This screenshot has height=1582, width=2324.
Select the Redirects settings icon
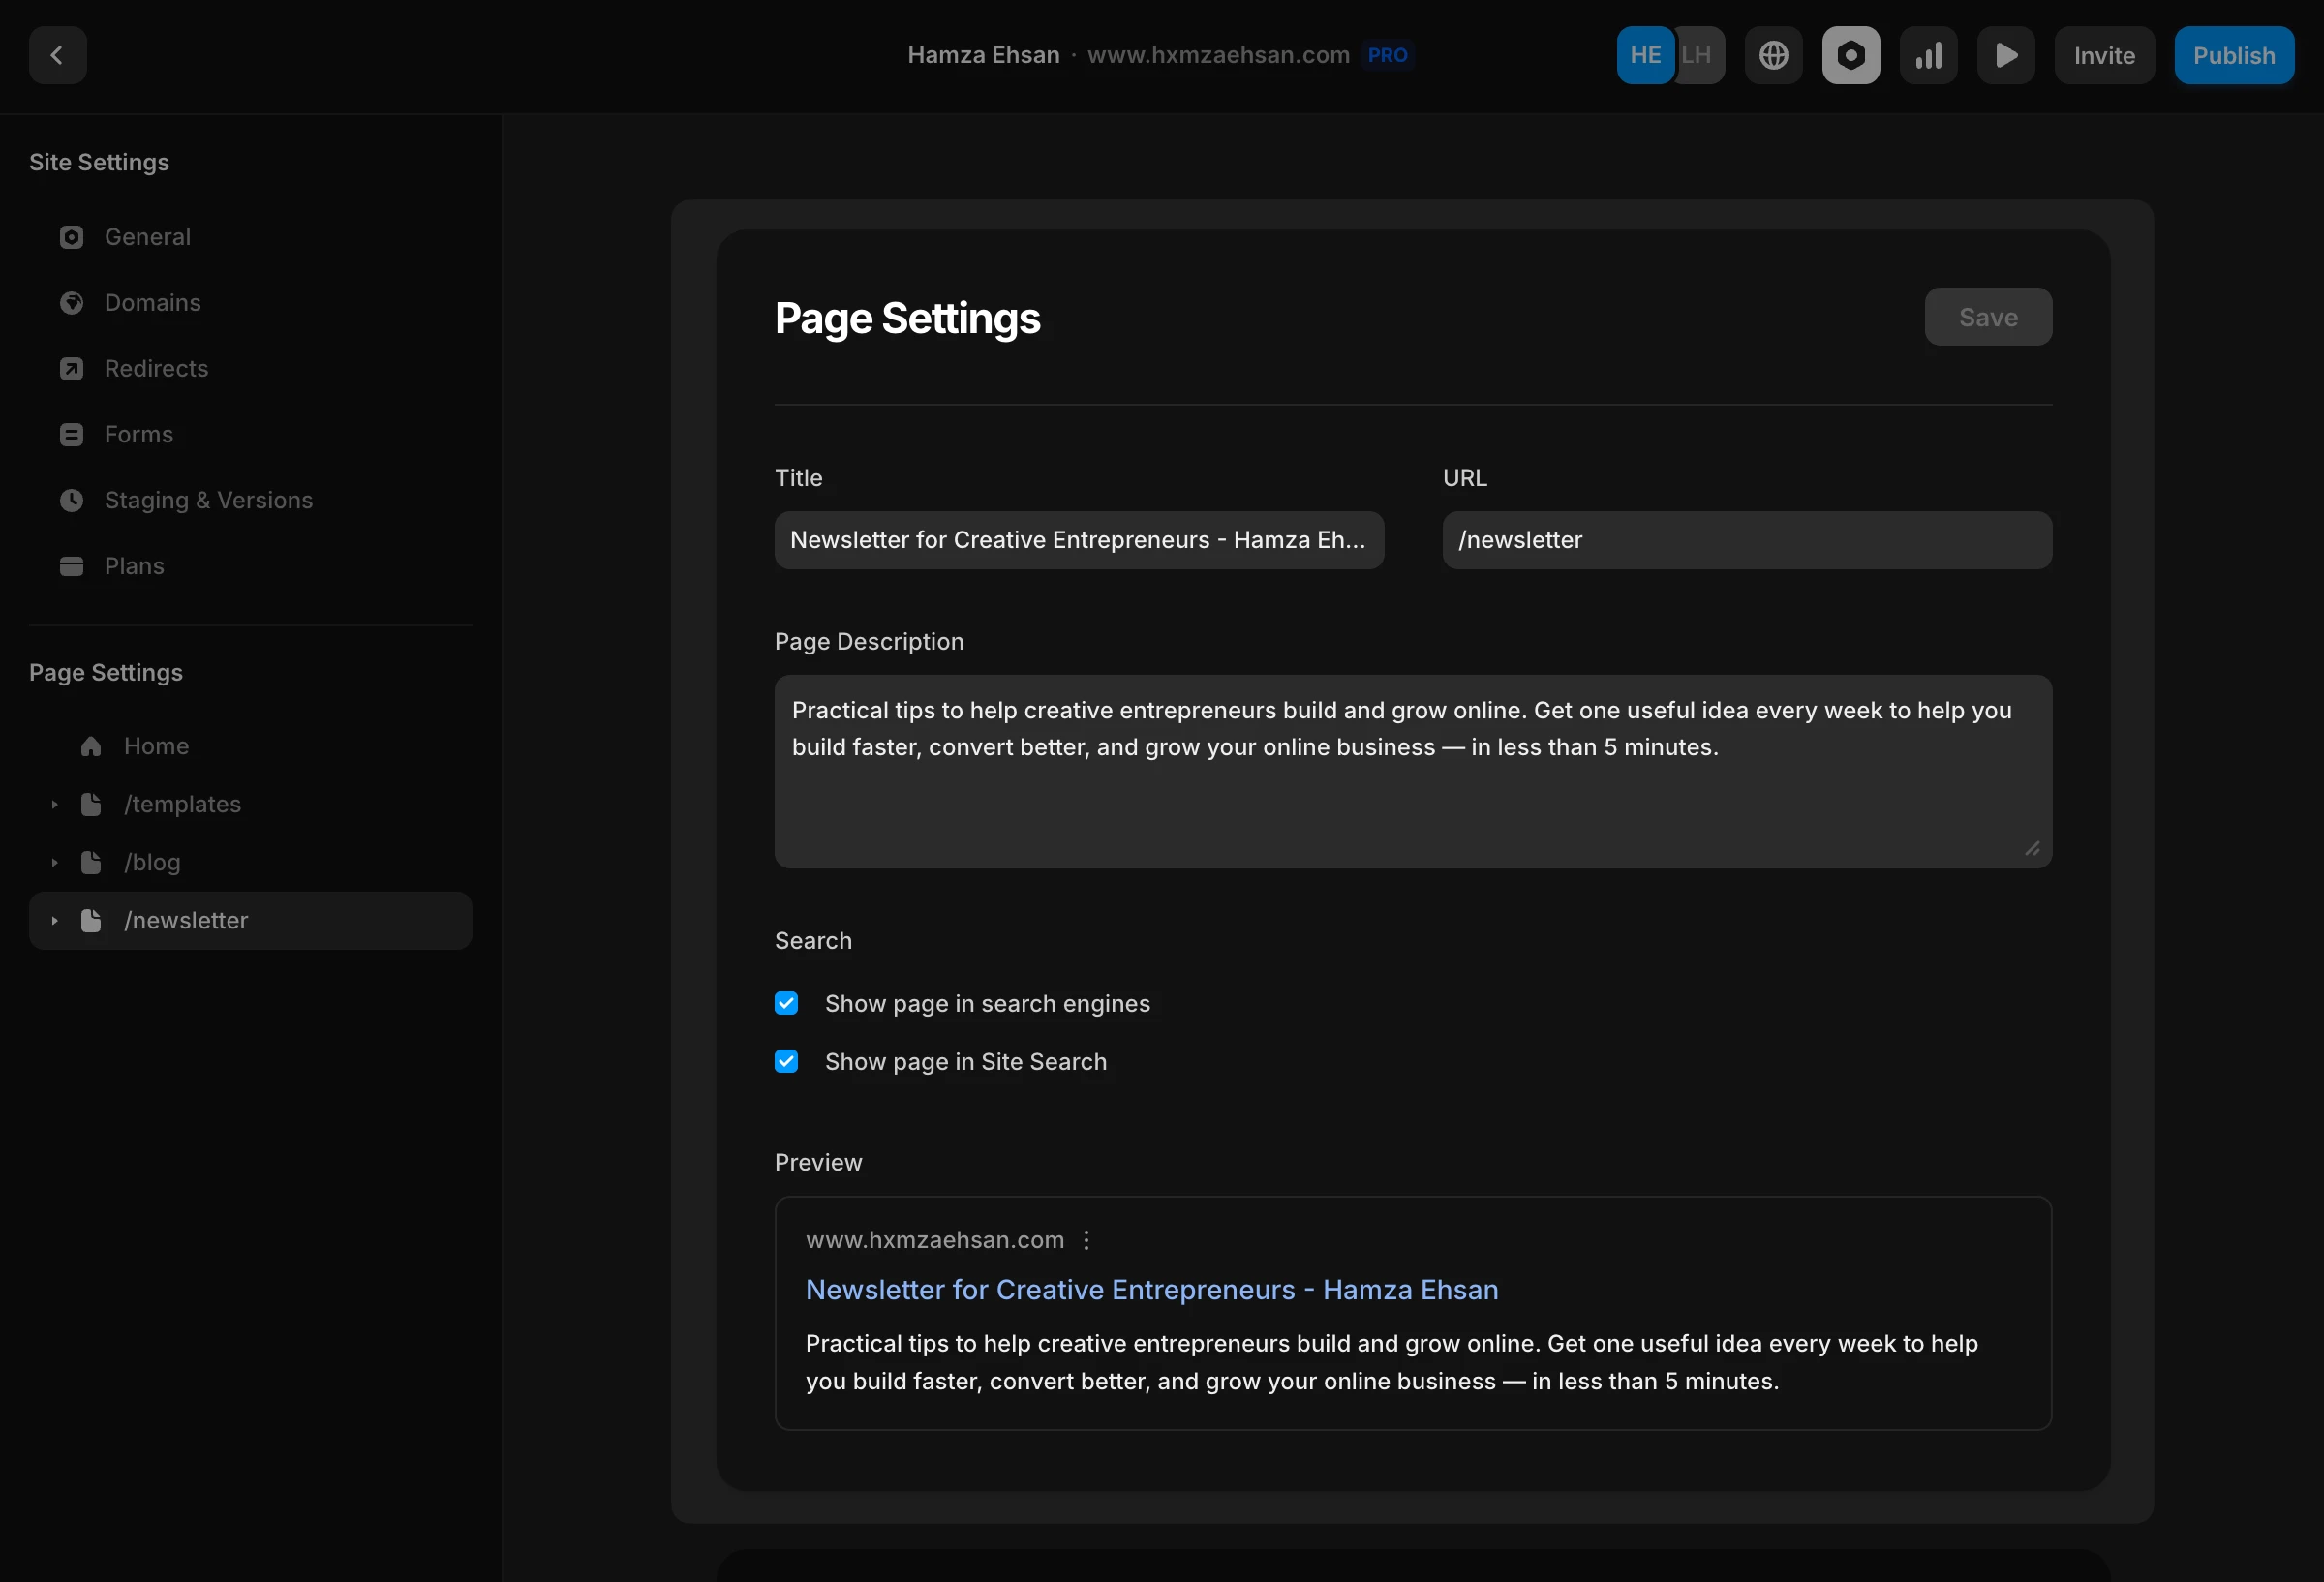[71, 369]
